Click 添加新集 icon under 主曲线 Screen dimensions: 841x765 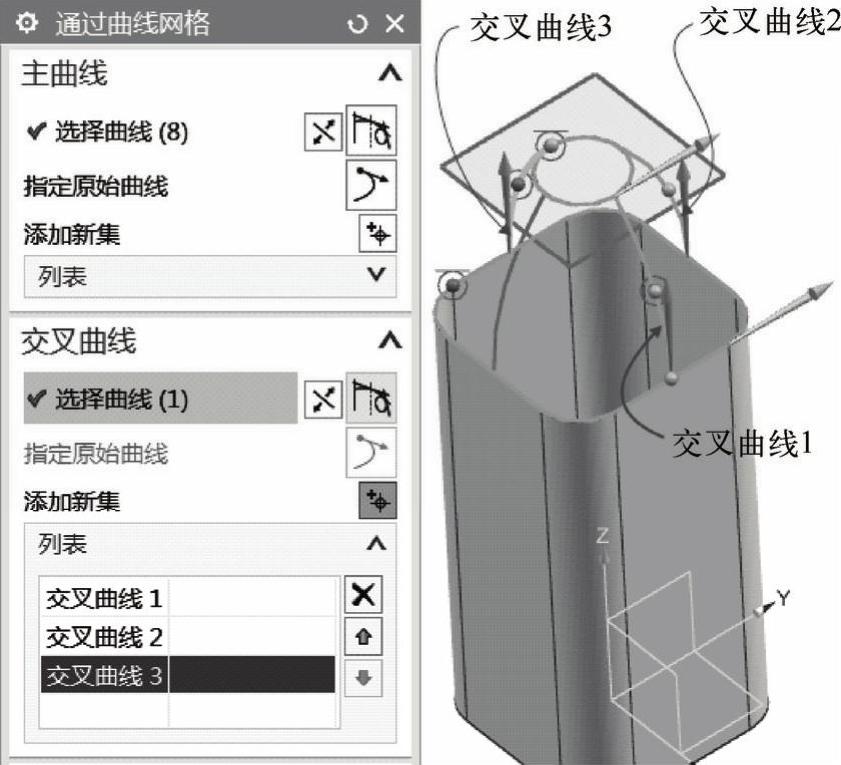coord(378,234)
